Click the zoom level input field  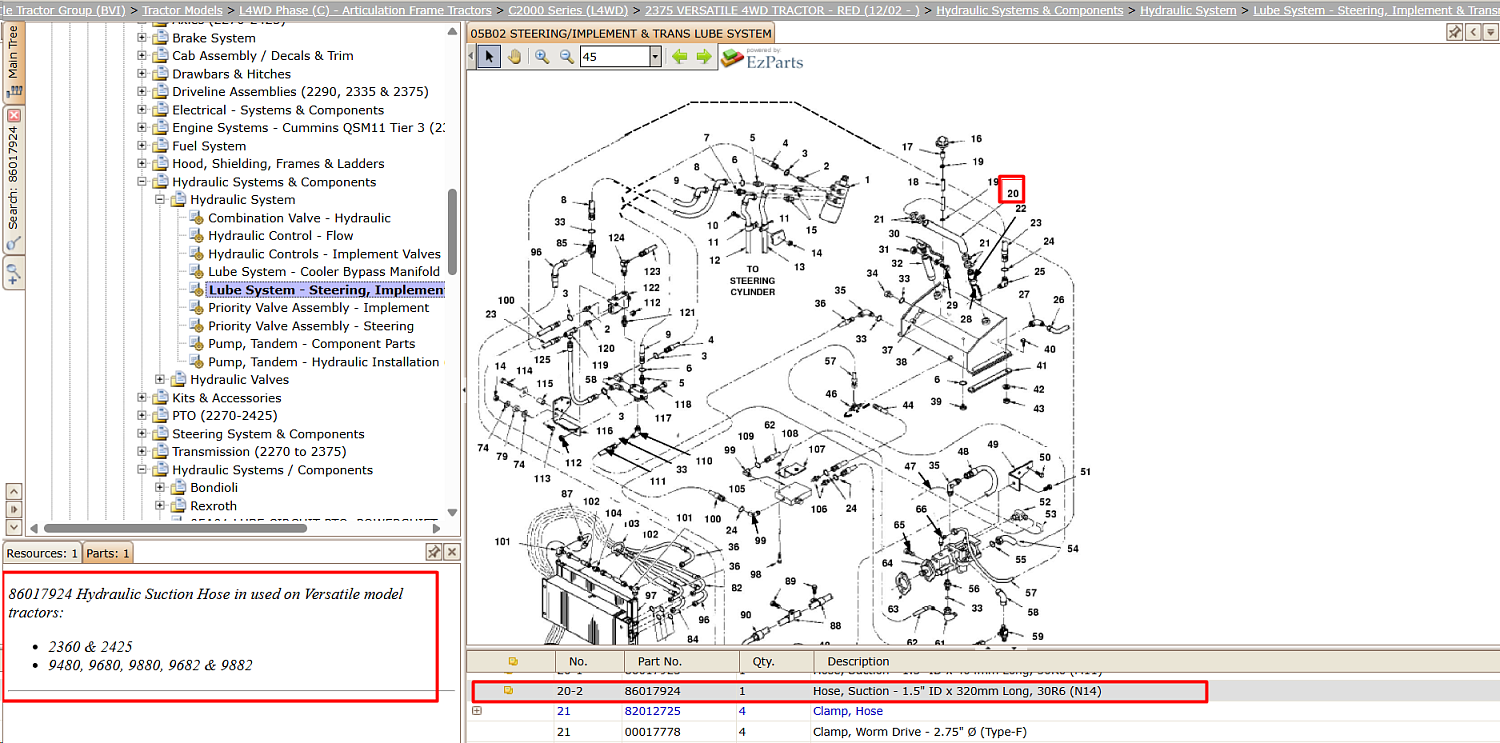pos(614,57)
